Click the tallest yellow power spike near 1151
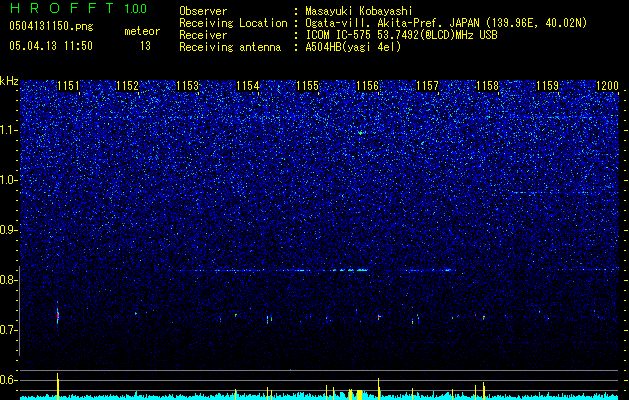Screen dimensions: 629x400 click(58, 386)
